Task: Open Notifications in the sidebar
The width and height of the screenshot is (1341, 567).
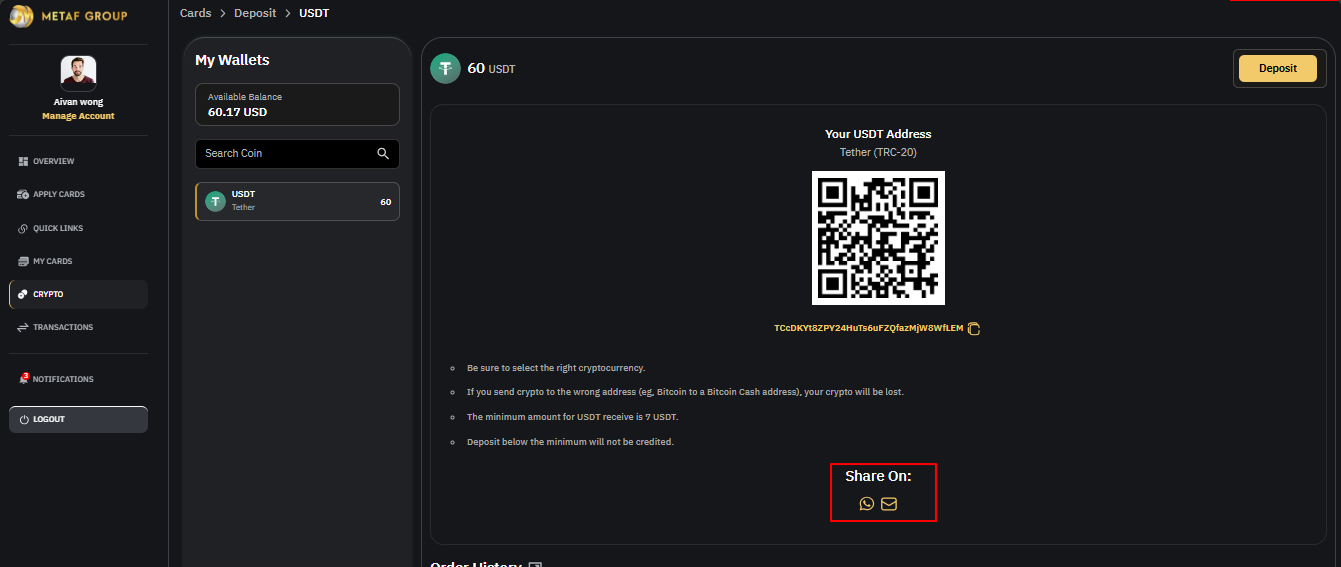Action: pos(78,379)
